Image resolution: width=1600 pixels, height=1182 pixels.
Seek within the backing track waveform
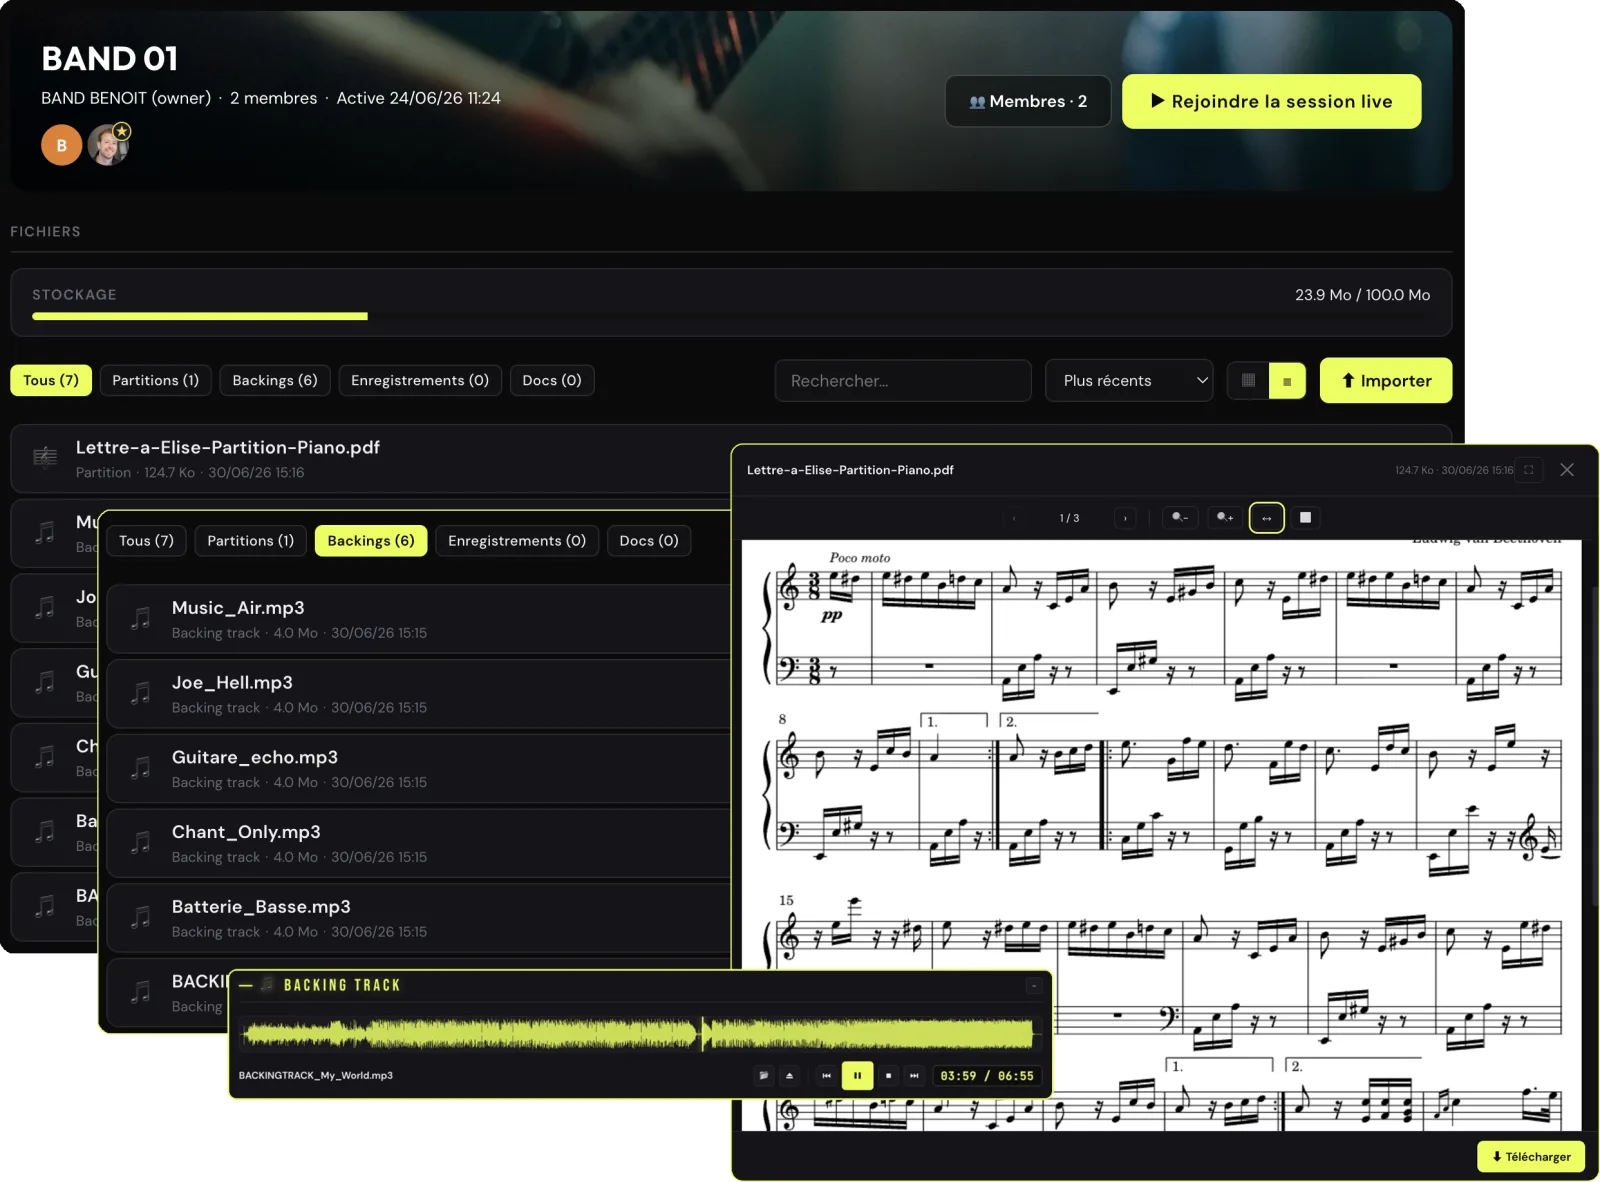click(x=640, y=1033)
